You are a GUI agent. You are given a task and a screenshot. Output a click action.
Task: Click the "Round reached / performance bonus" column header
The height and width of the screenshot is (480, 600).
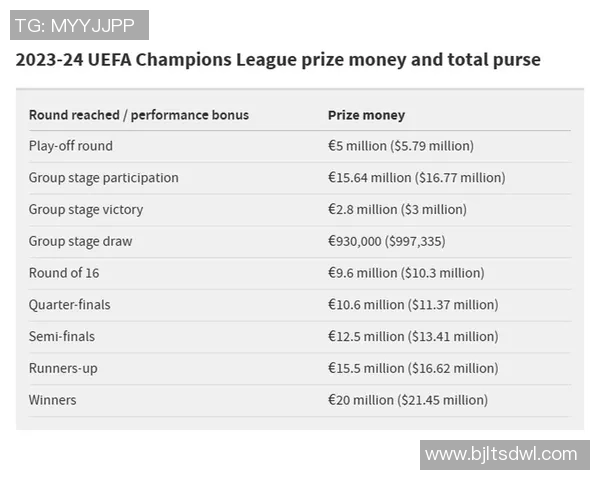(x=139, y=115)
